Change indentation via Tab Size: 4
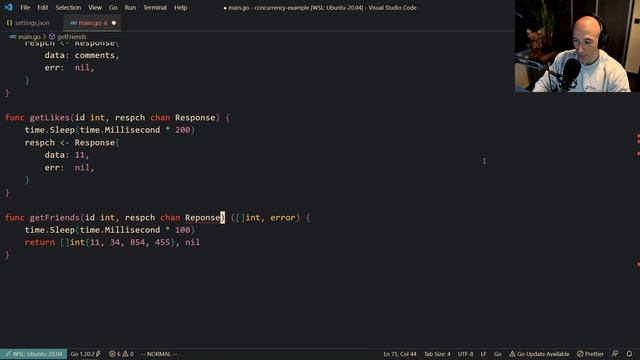Image resolution: width=640 pixels, height=360 pixels. (437, 354)
